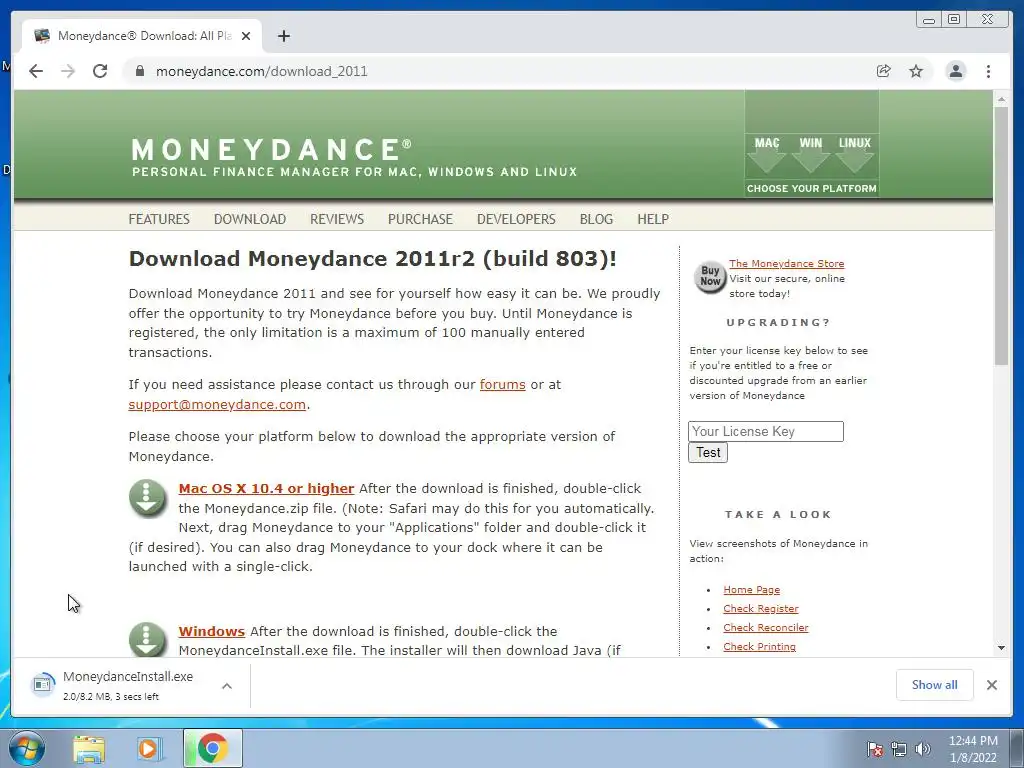
Task: Open the Check Register screenshot link
Action: point(760,609)
